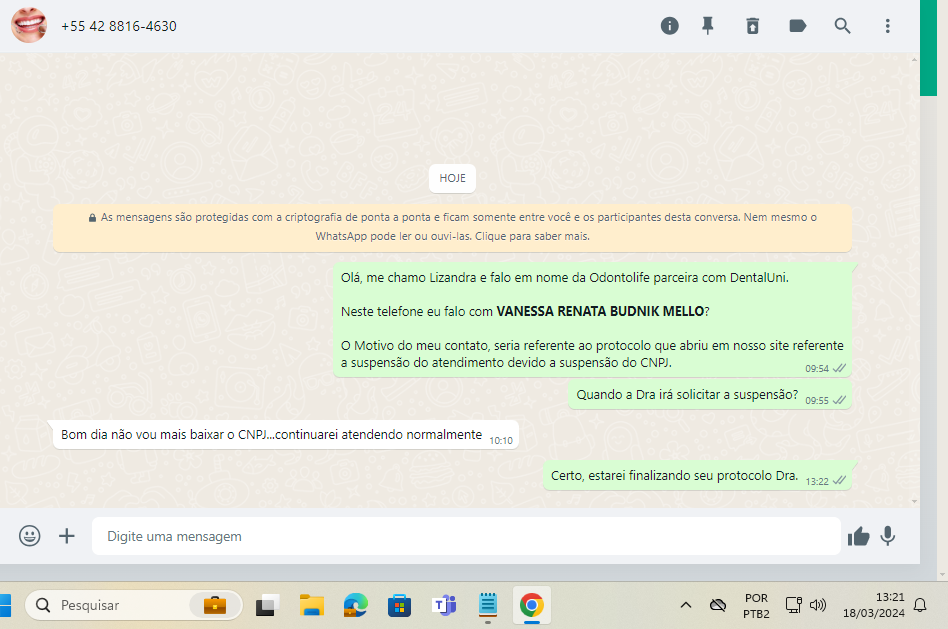Focus the "Digite uma mensagem" field
The height and width of the screenshot is (629, 948).
(x=466, y=536)
